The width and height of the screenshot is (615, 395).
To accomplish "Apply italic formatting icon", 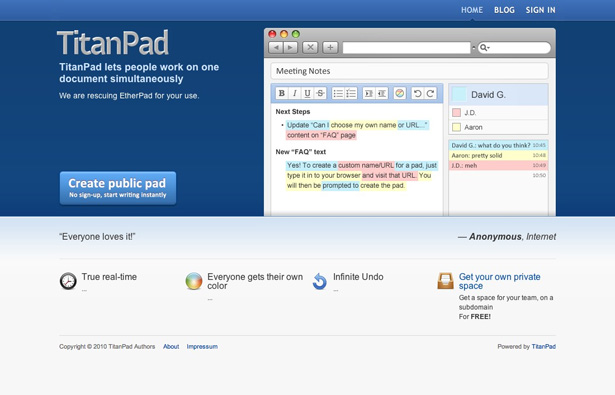I will pos(294,93).
